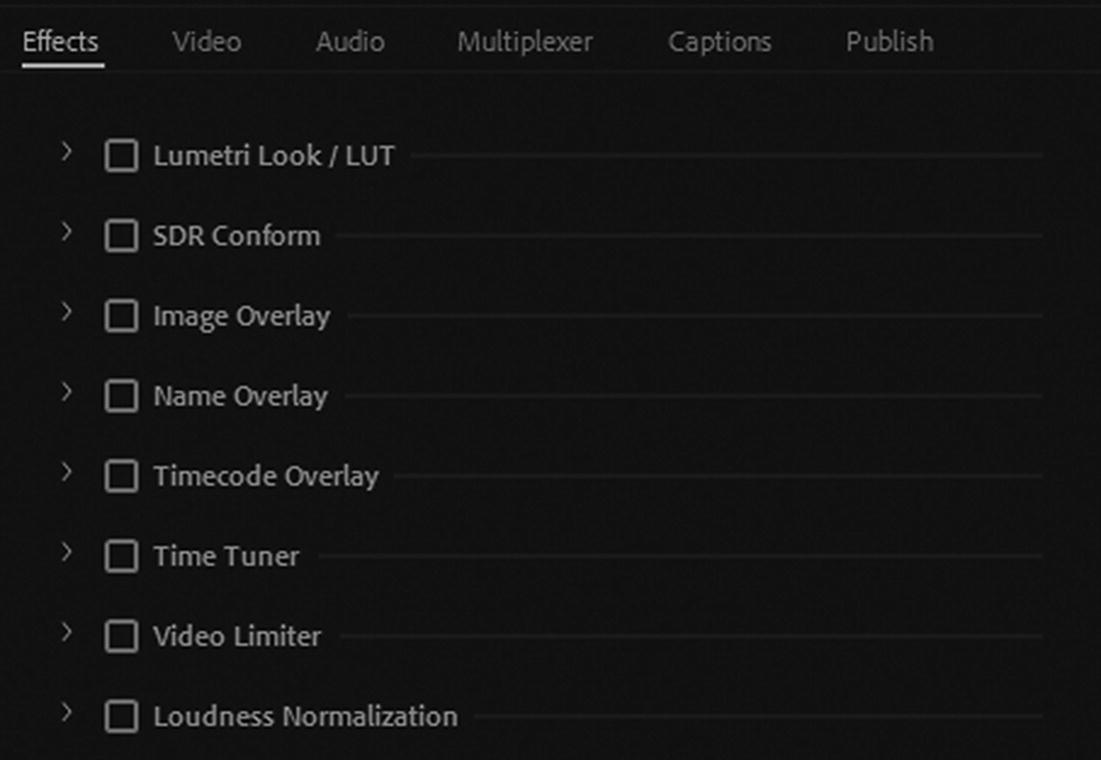Screen dimensions: 1101x760
Task: Enable Loudness Normalization checkbox
Action: [x=121, y=716]
